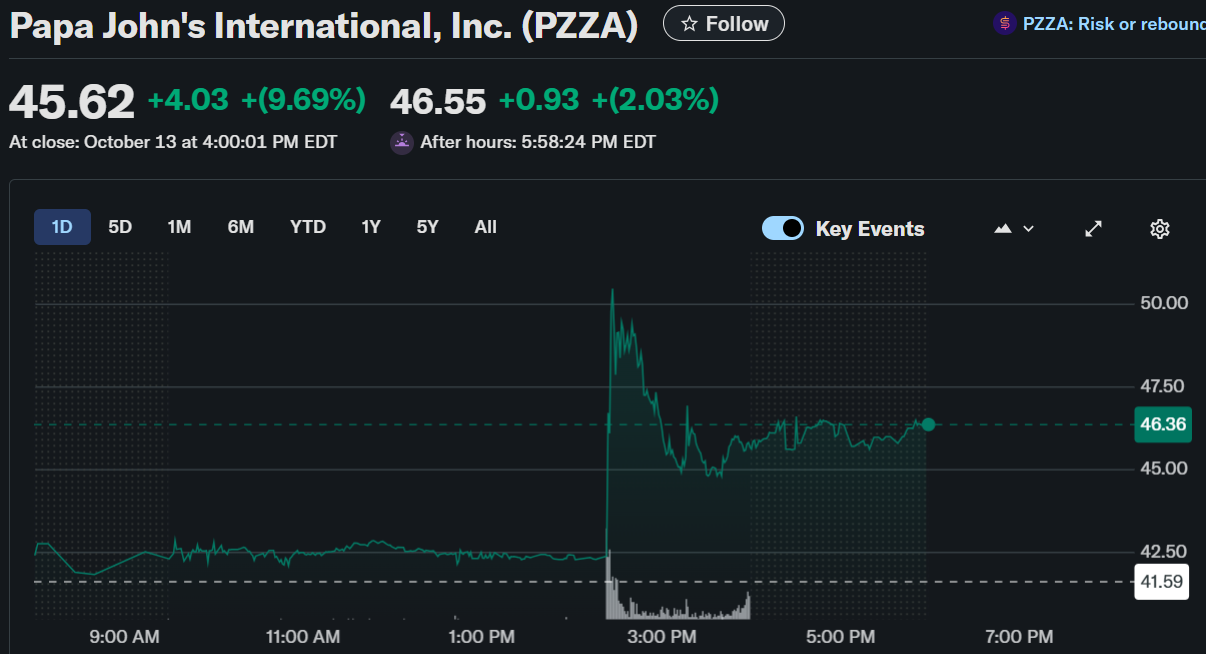This screenshot has width=1206, height=654.
Task: Click the star icon in Follow button
Action: (x=689, y=24)
